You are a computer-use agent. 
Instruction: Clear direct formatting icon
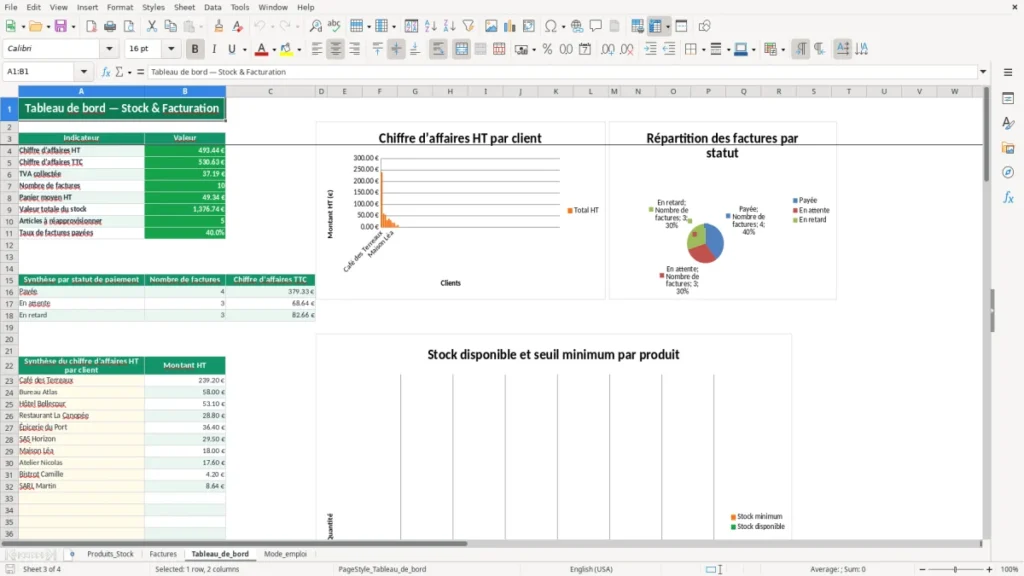[238, 26]
